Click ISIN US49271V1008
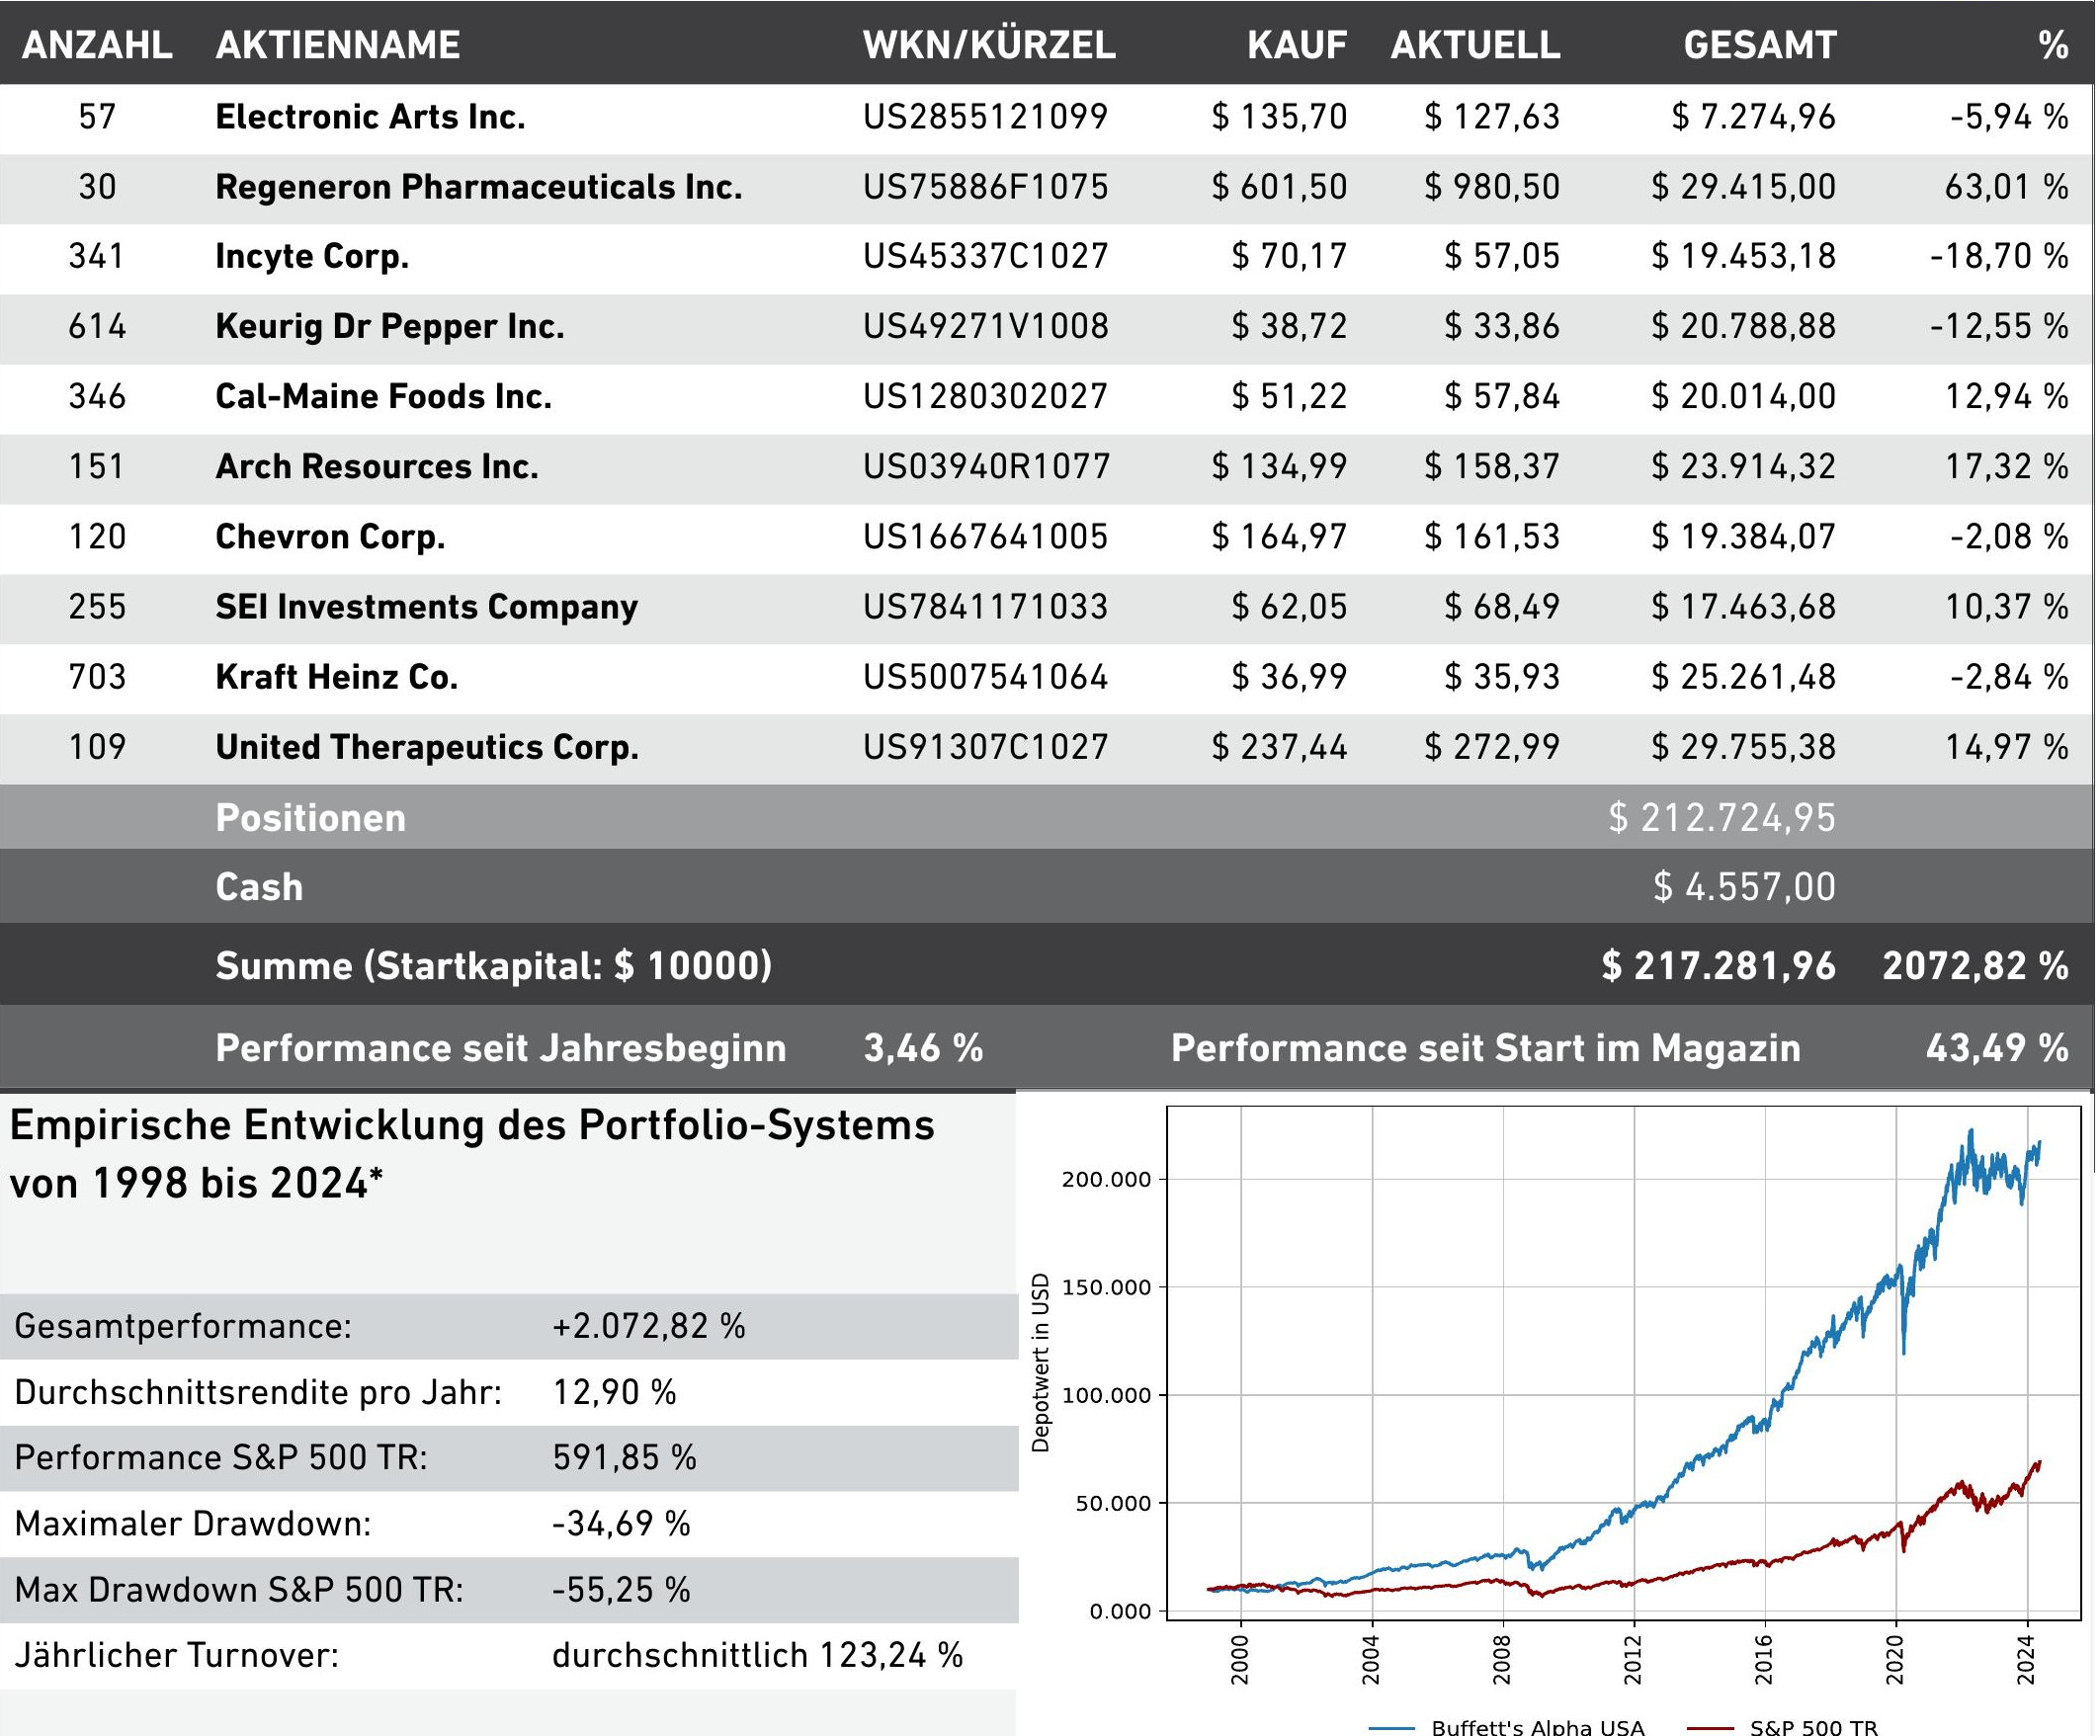The height and width of the screenshot is (1736, 2100). click(986, 327)
